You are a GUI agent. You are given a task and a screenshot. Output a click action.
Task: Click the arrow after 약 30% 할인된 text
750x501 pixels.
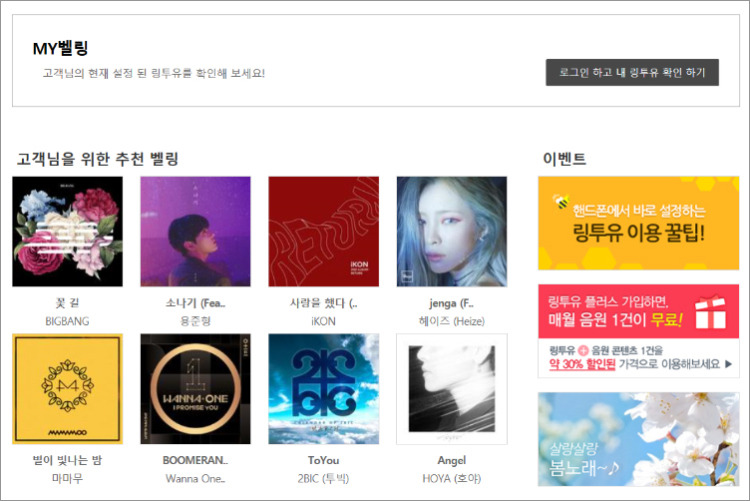[728, 364]
